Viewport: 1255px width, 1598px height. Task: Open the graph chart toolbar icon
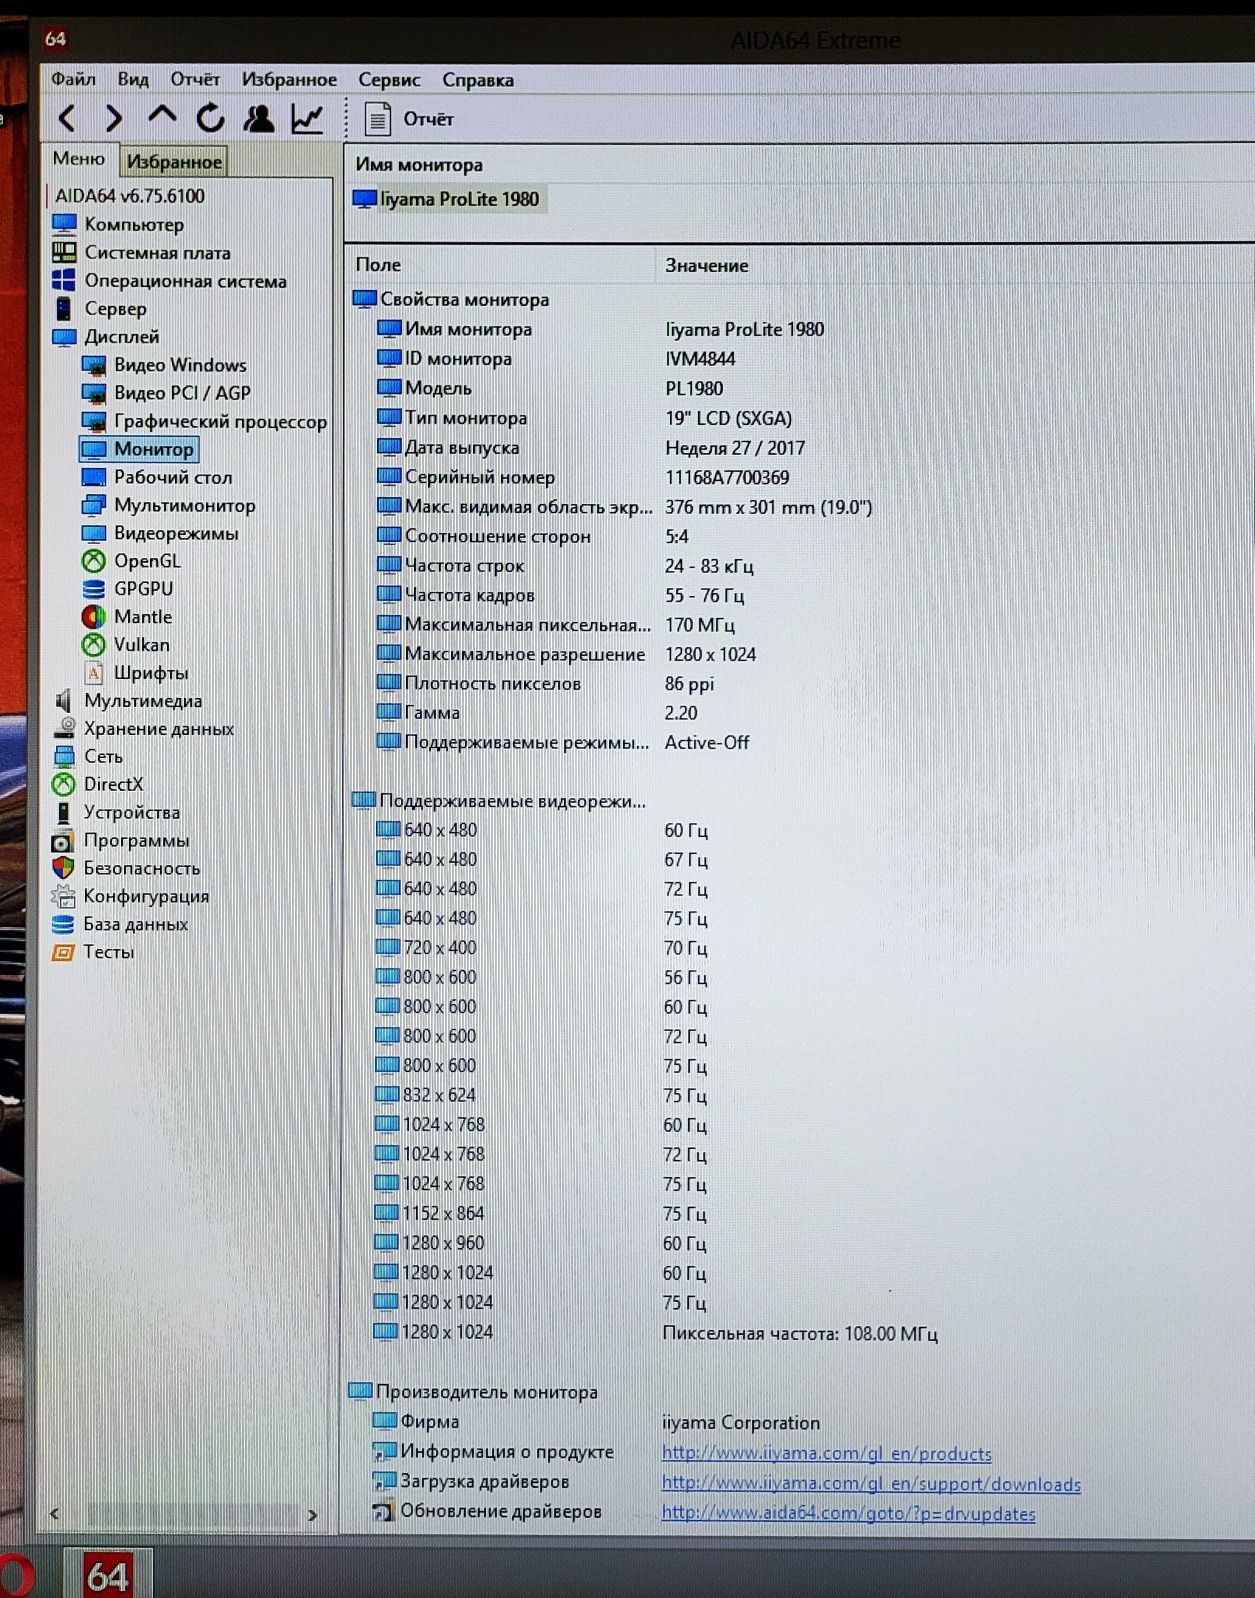point(307,118)
